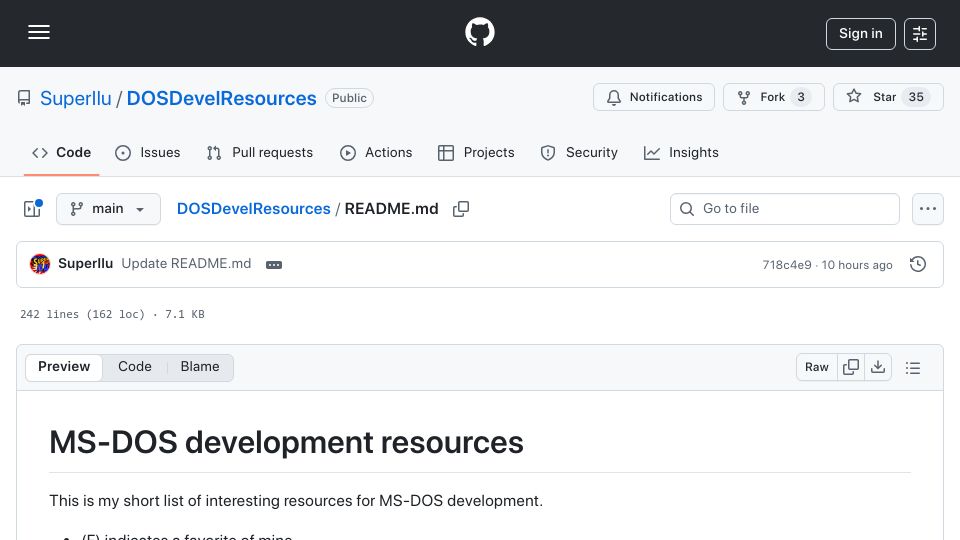Viewport: 960px width, 540px height.
Task: Open the more file actions ellipsis menu
Action: (928, 209)
